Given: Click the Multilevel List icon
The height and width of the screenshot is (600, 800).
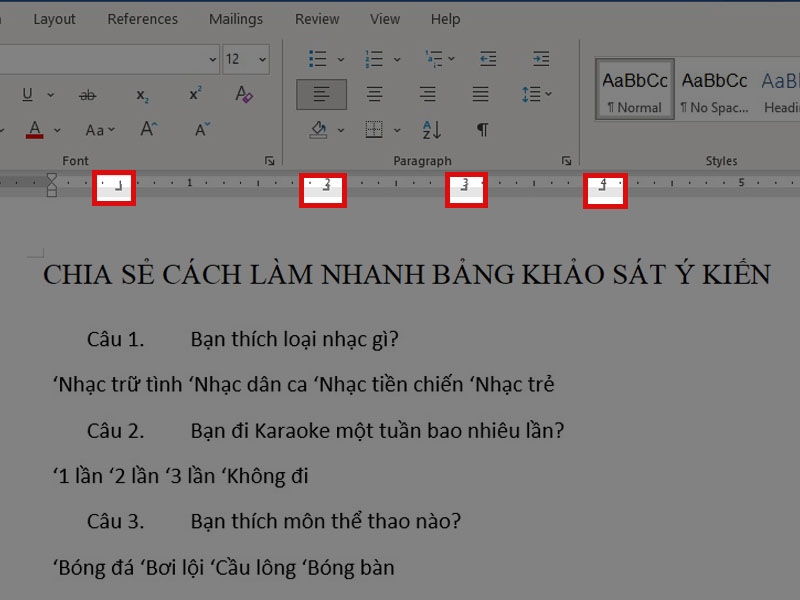Looking at the screenshot, I should click(434, 59).
